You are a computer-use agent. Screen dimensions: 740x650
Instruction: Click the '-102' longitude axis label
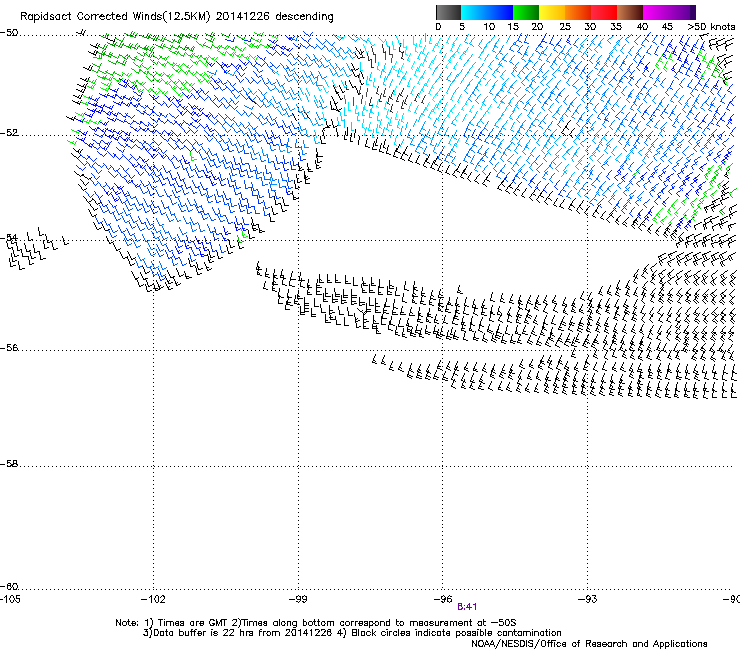(153, 599)
